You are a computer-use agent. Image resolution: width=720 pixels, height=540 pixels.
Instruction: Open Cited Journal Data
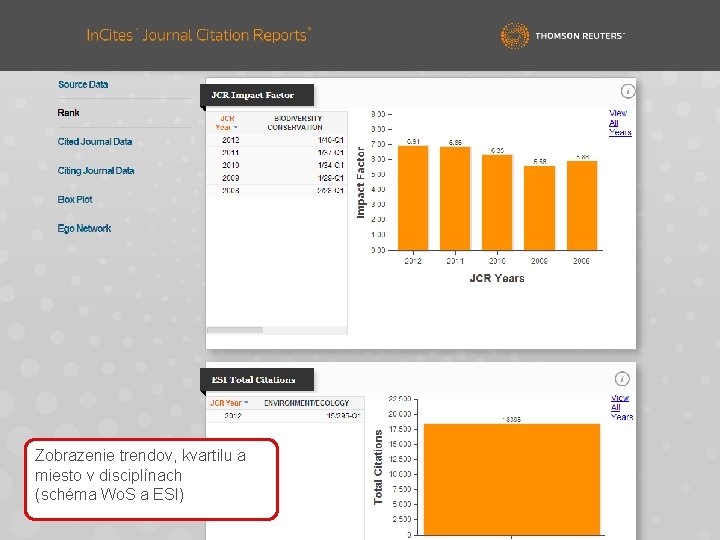95,142
